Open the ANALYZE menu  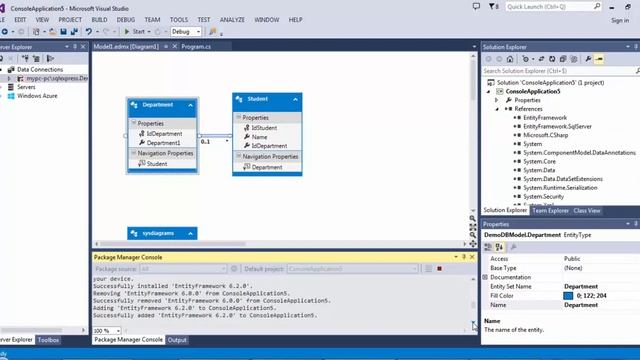tap(232, 20)
